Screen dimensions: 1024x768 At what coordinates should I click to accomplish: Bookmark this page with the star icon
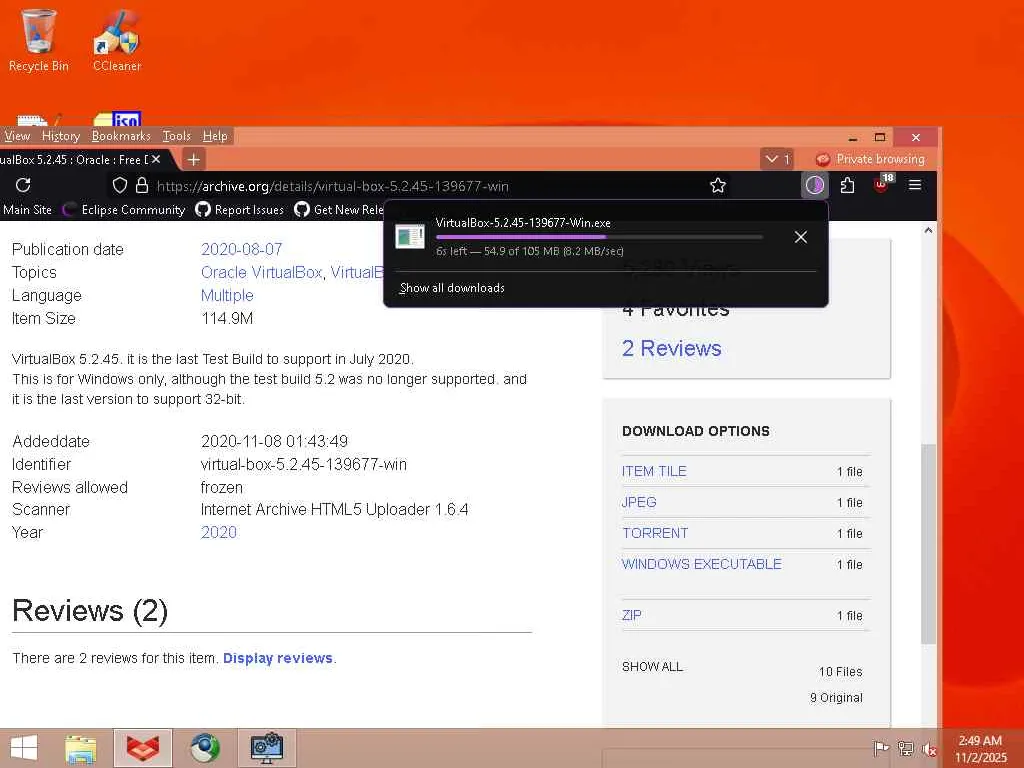click(x=718, y=185)
